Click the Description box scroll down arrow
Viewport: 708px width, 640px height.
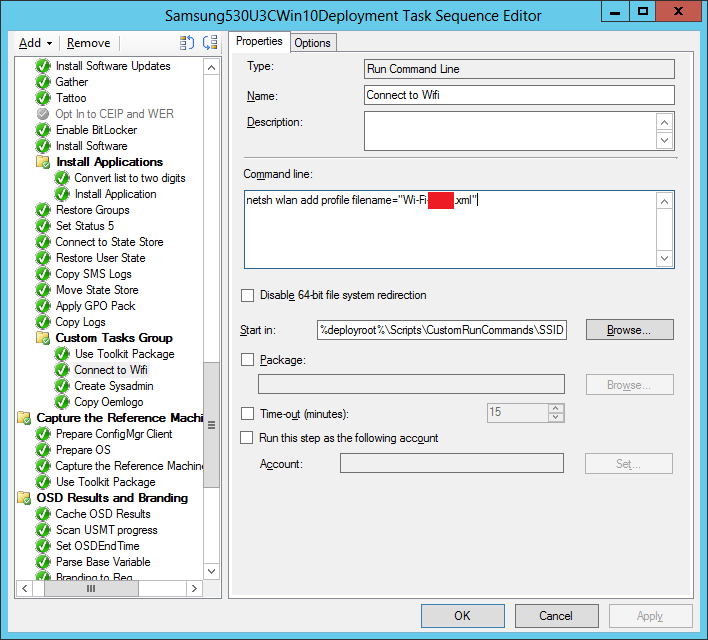pos(665,141)
